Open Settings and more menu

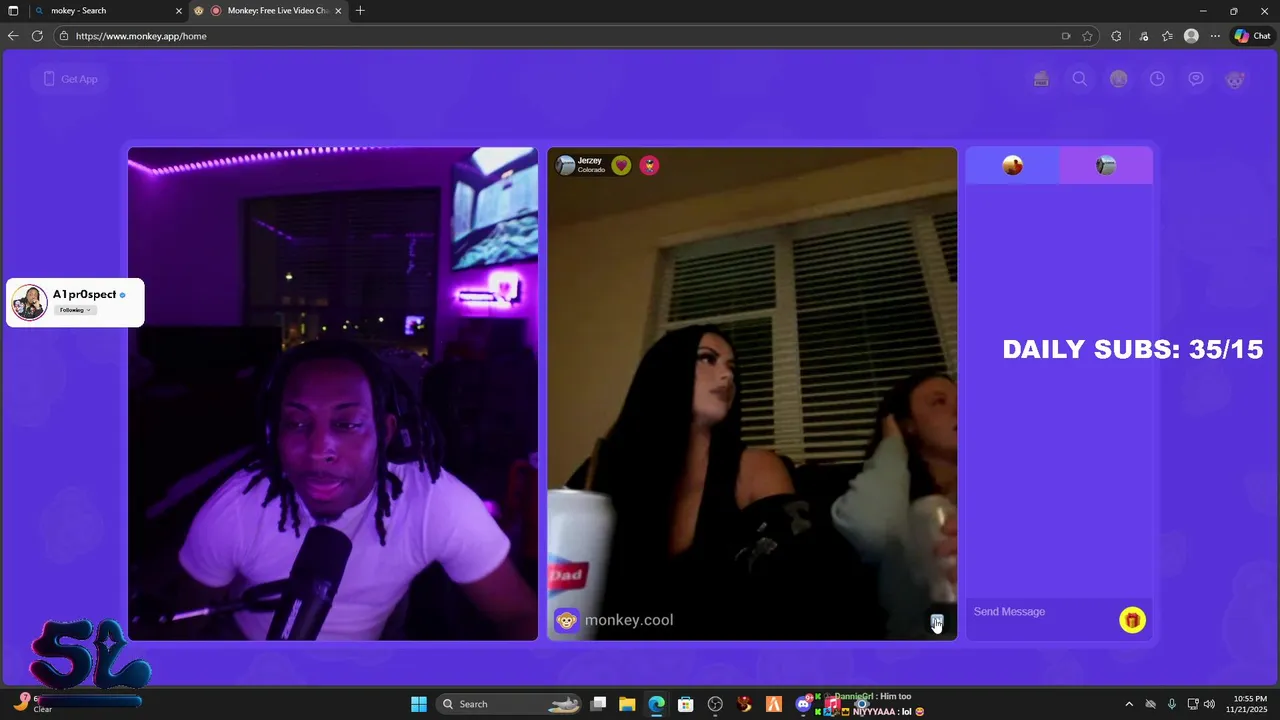pos(1215,36)
